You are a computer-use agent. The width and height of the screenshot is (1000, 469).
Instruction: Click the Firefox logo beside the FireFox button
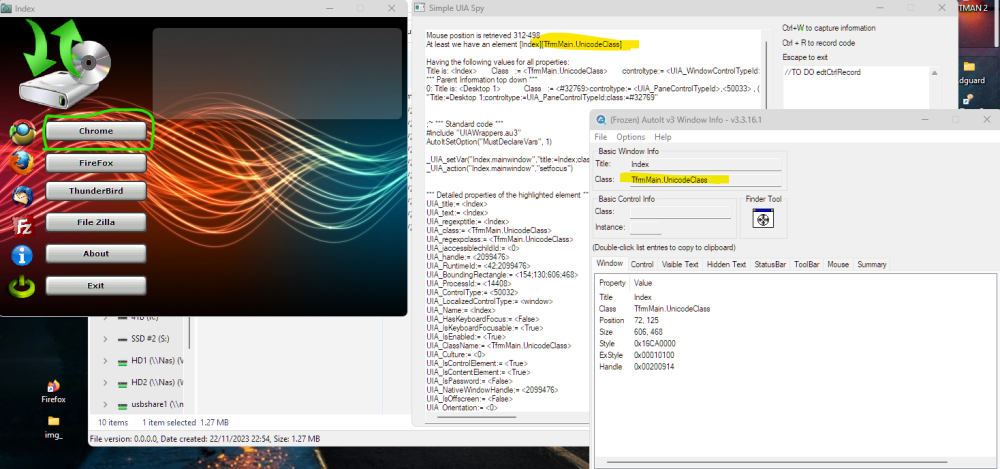point(21,163)
